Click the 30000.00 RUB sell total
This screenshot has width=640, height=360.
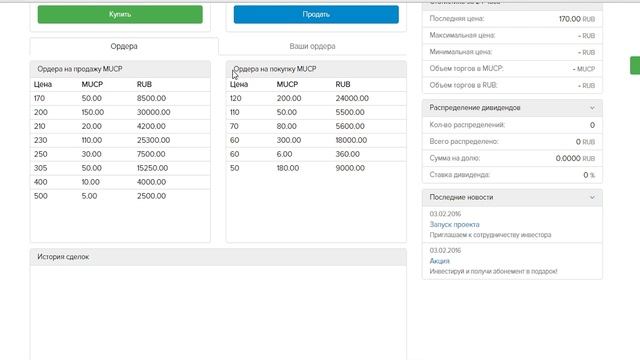coord(153,112)
